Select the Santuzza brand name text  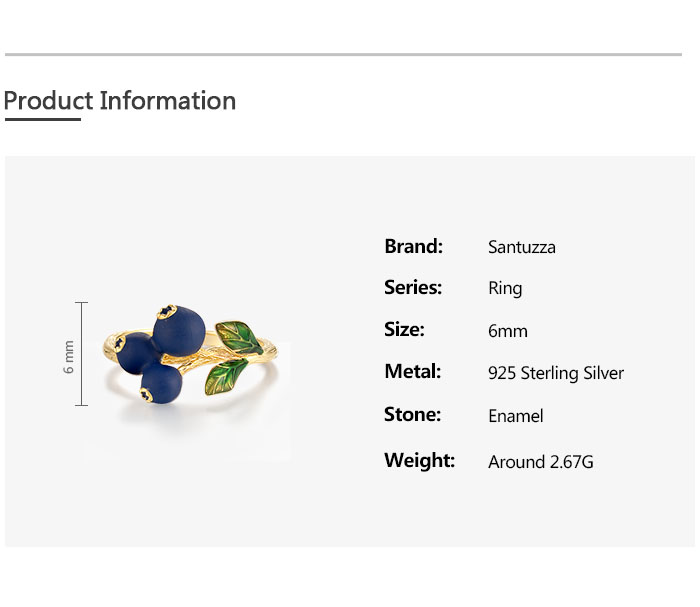[521, 247]
